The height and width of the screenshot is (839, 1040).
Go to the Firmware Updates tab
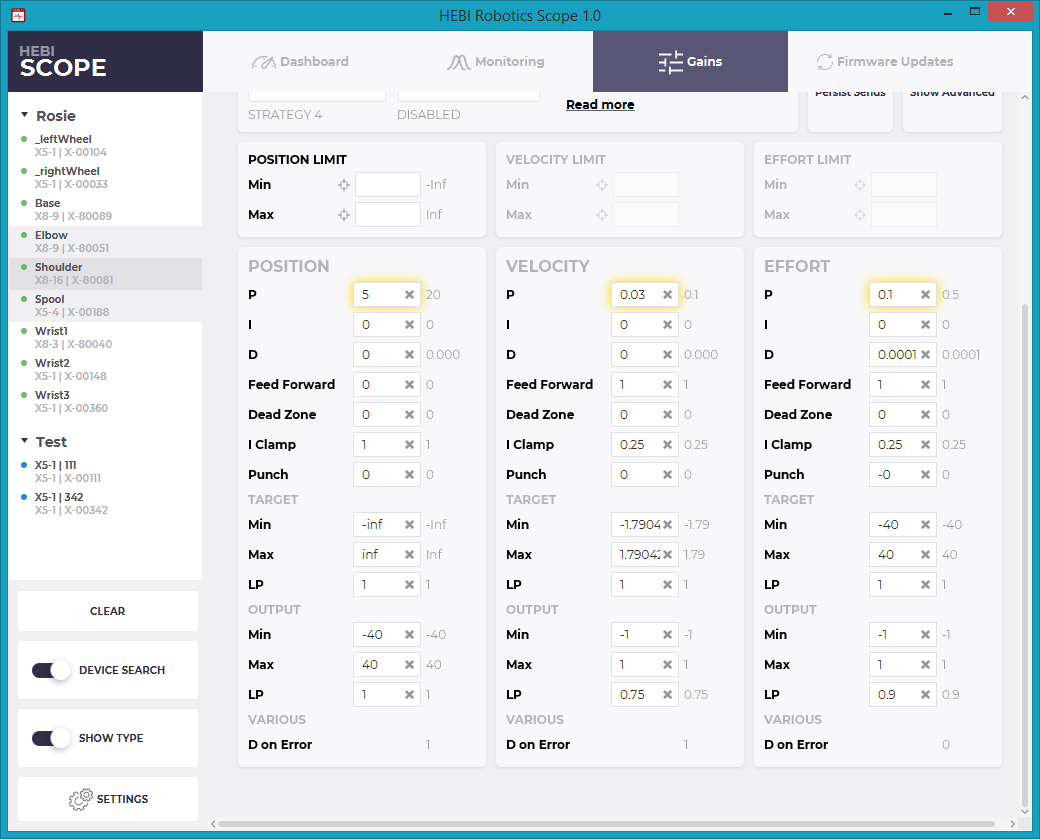click(884, 62)
